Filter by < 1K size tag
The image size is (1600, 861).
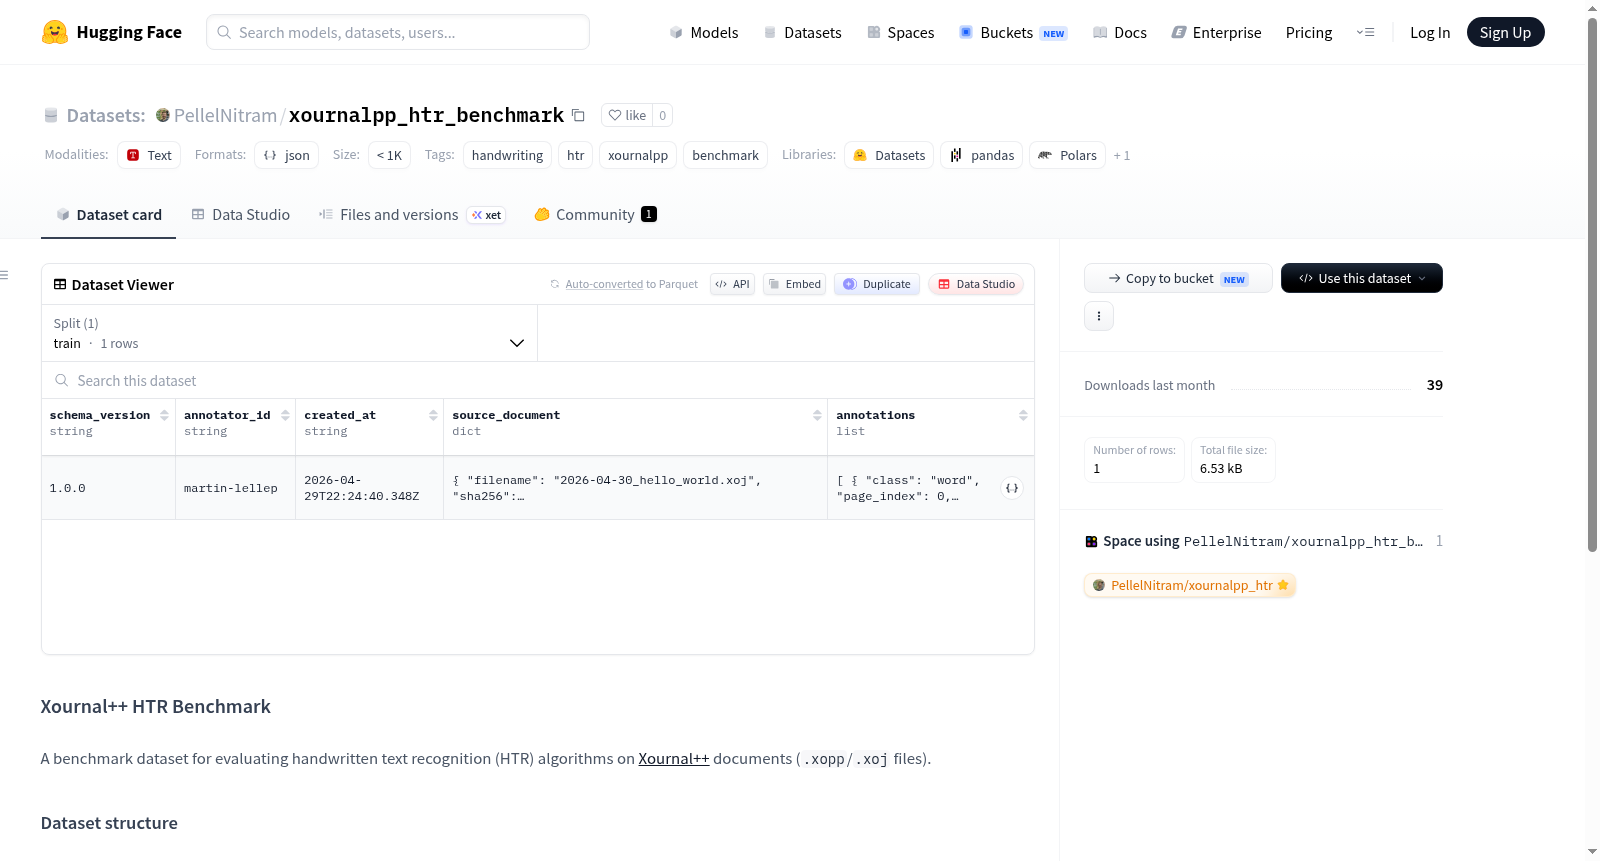(x=389, y=155)
